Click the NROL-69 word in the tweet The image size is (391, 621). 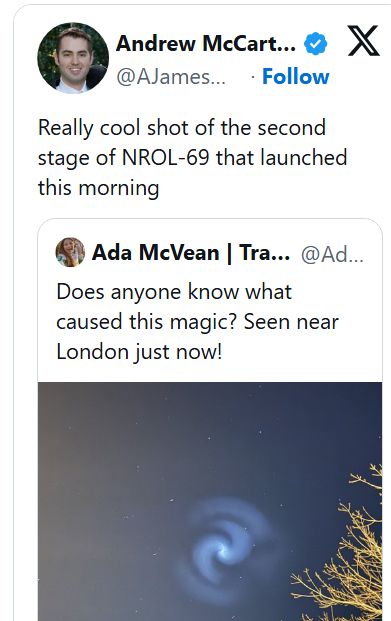[x=165, y=158]
